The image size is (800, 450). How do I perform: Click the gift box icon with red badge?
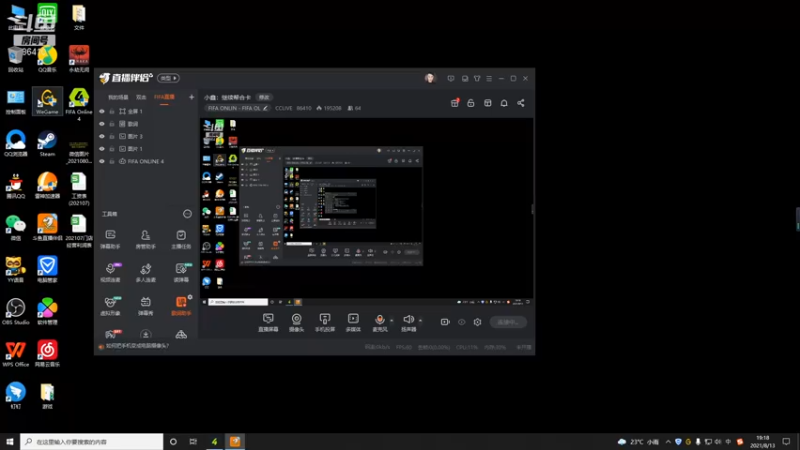(x=455, y=103)
